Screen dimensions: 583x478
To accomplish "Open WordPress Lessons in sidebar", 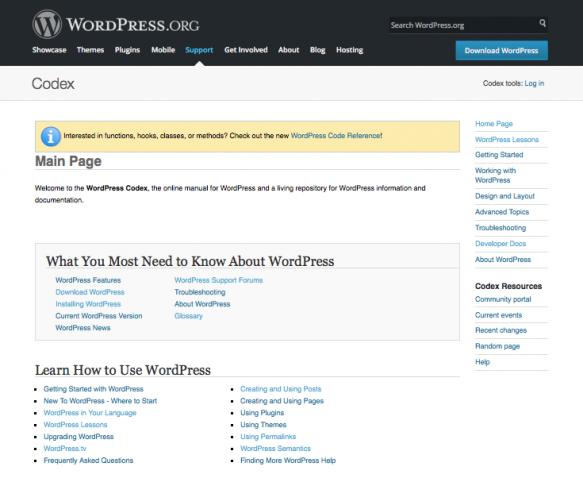I will coord(507,139).
